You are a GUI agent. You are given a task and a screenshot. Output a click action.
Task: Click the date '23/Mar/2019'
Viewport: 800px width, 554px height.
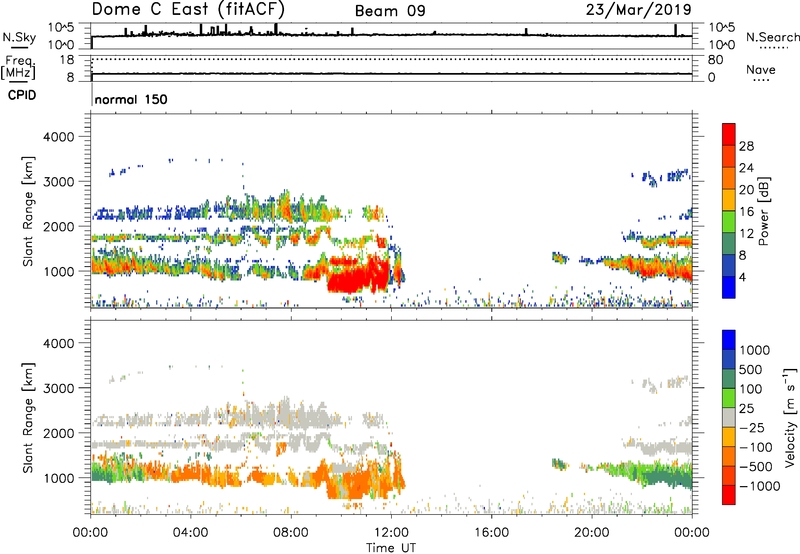[x=638, y=10]
